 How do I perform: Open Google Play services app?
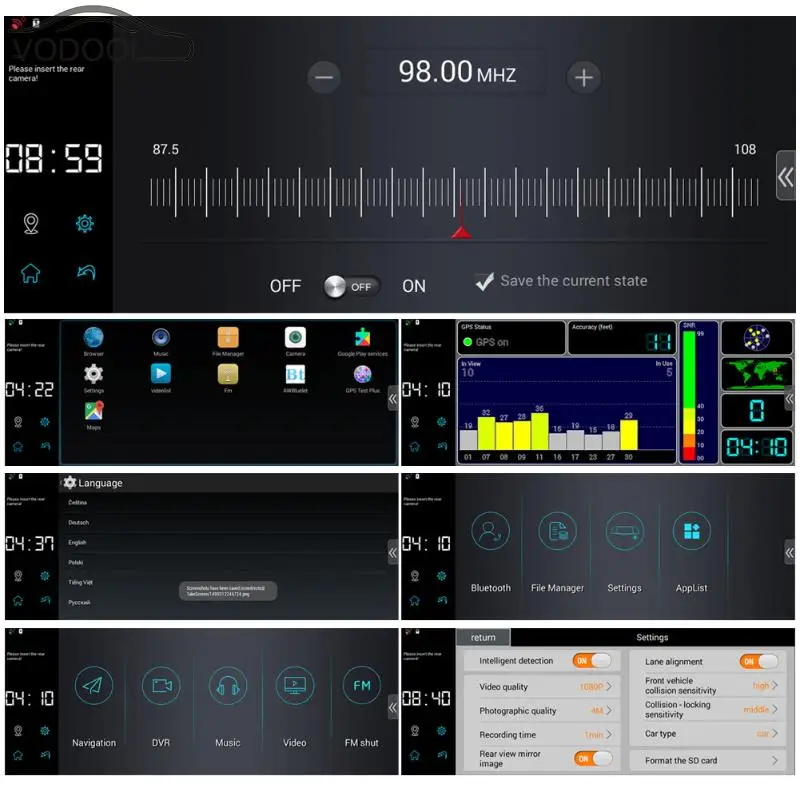pyautogui.click(x=363, y=341)
